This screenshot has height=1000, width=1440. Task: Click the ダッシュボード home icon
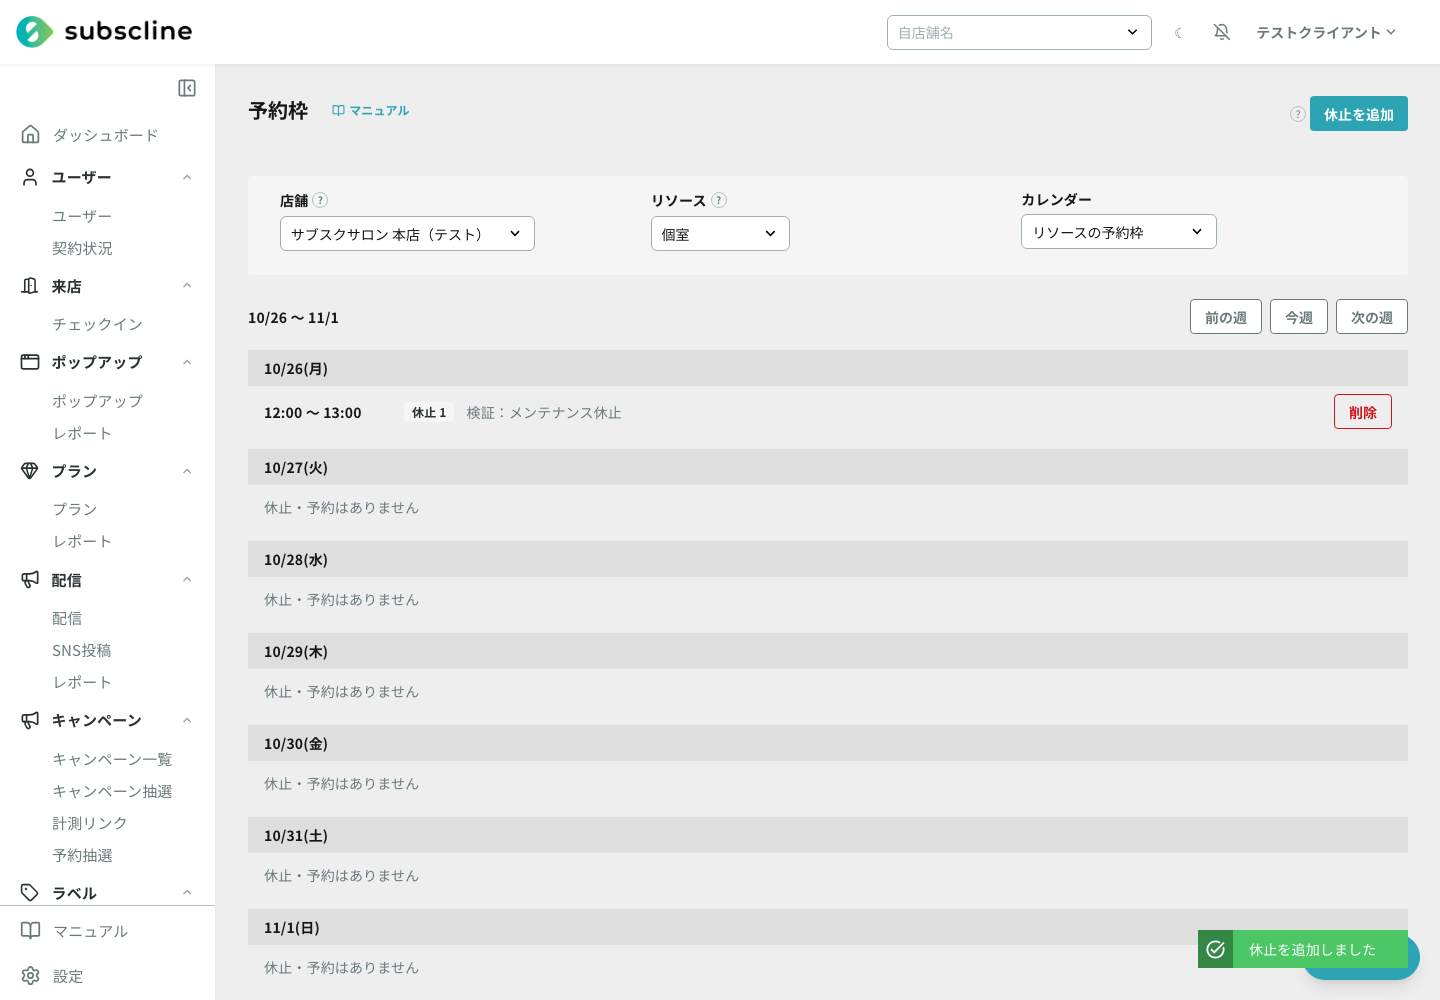pos(31,134)
